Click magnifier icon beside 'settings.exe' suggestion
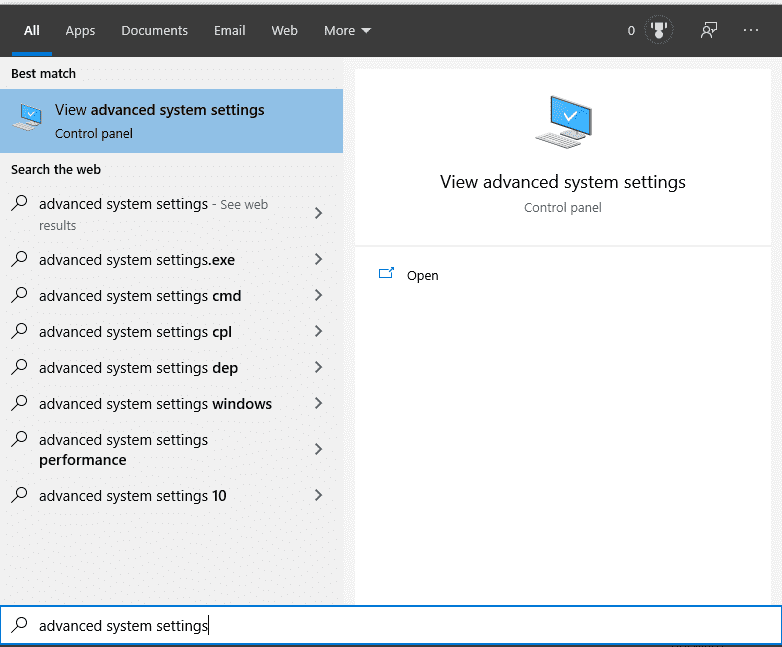This screenshot has height=647, width=782. tap(19, 258)
